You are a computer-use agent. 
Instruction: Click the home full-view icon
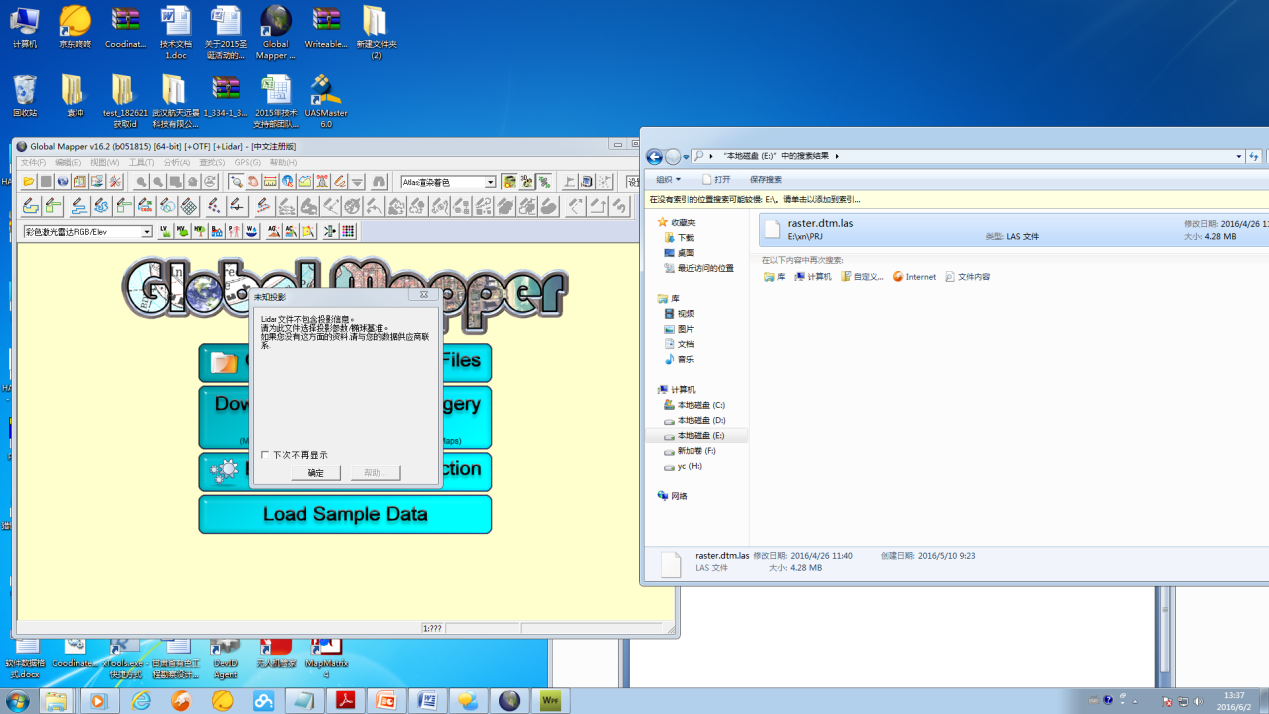pyautogui.click(x=192, y=181)
